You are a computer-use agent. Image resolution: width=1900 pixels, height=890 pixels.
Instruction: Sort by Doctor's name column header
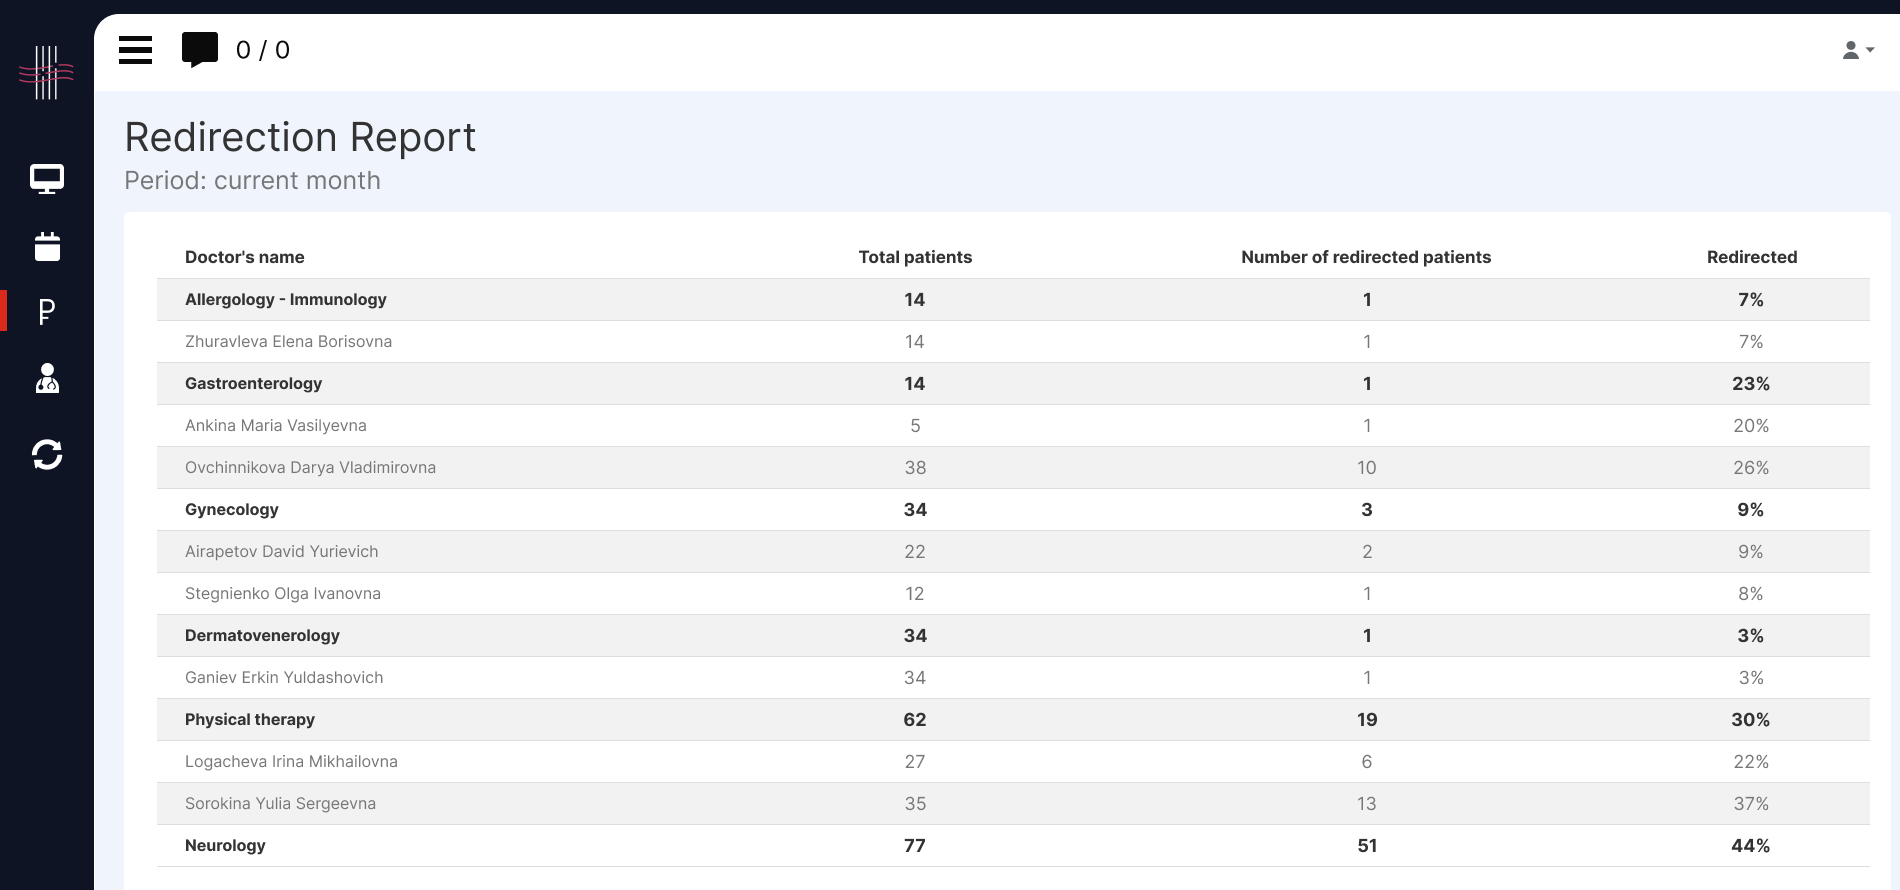244,257
